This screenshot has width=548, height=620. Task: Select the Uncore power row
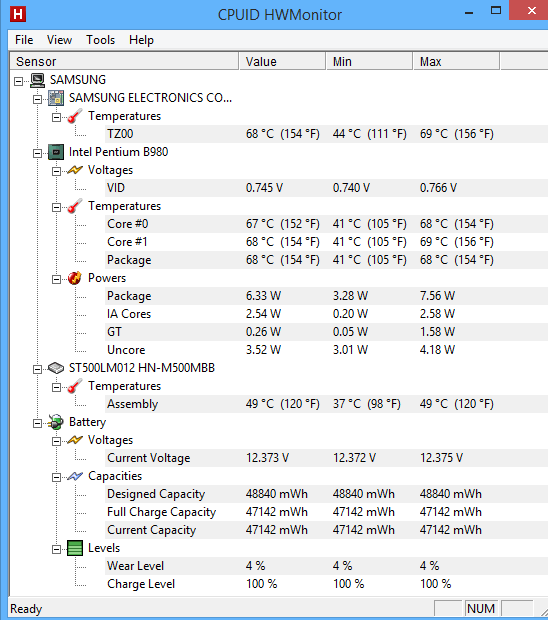327,350
